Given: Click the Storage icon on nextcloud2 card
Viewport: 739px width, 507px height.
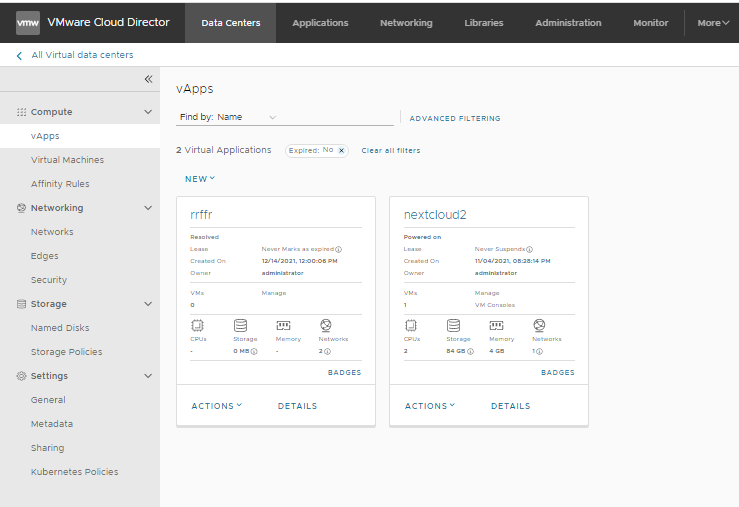Looking at the screenshot, I should click(x=453, y=326).
